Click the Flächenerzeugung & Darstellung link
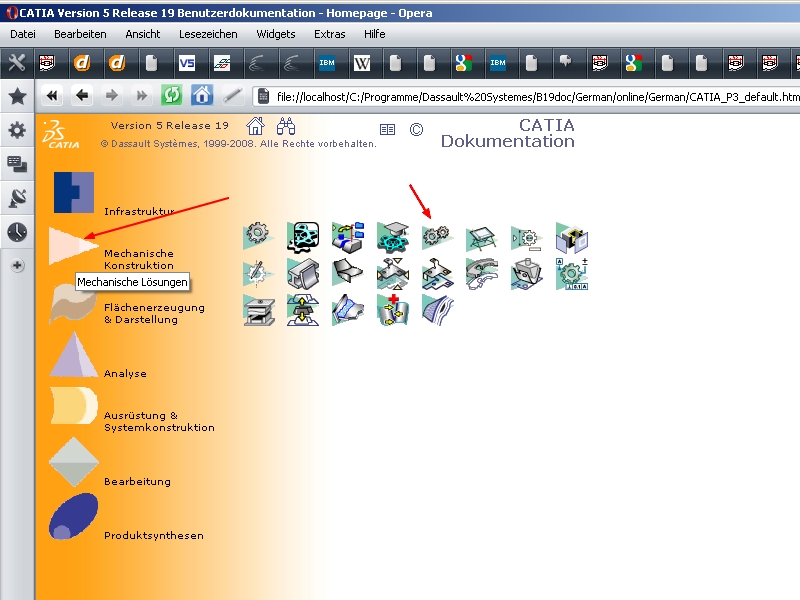This screenshot has width=800, height=600. (154, 313)
